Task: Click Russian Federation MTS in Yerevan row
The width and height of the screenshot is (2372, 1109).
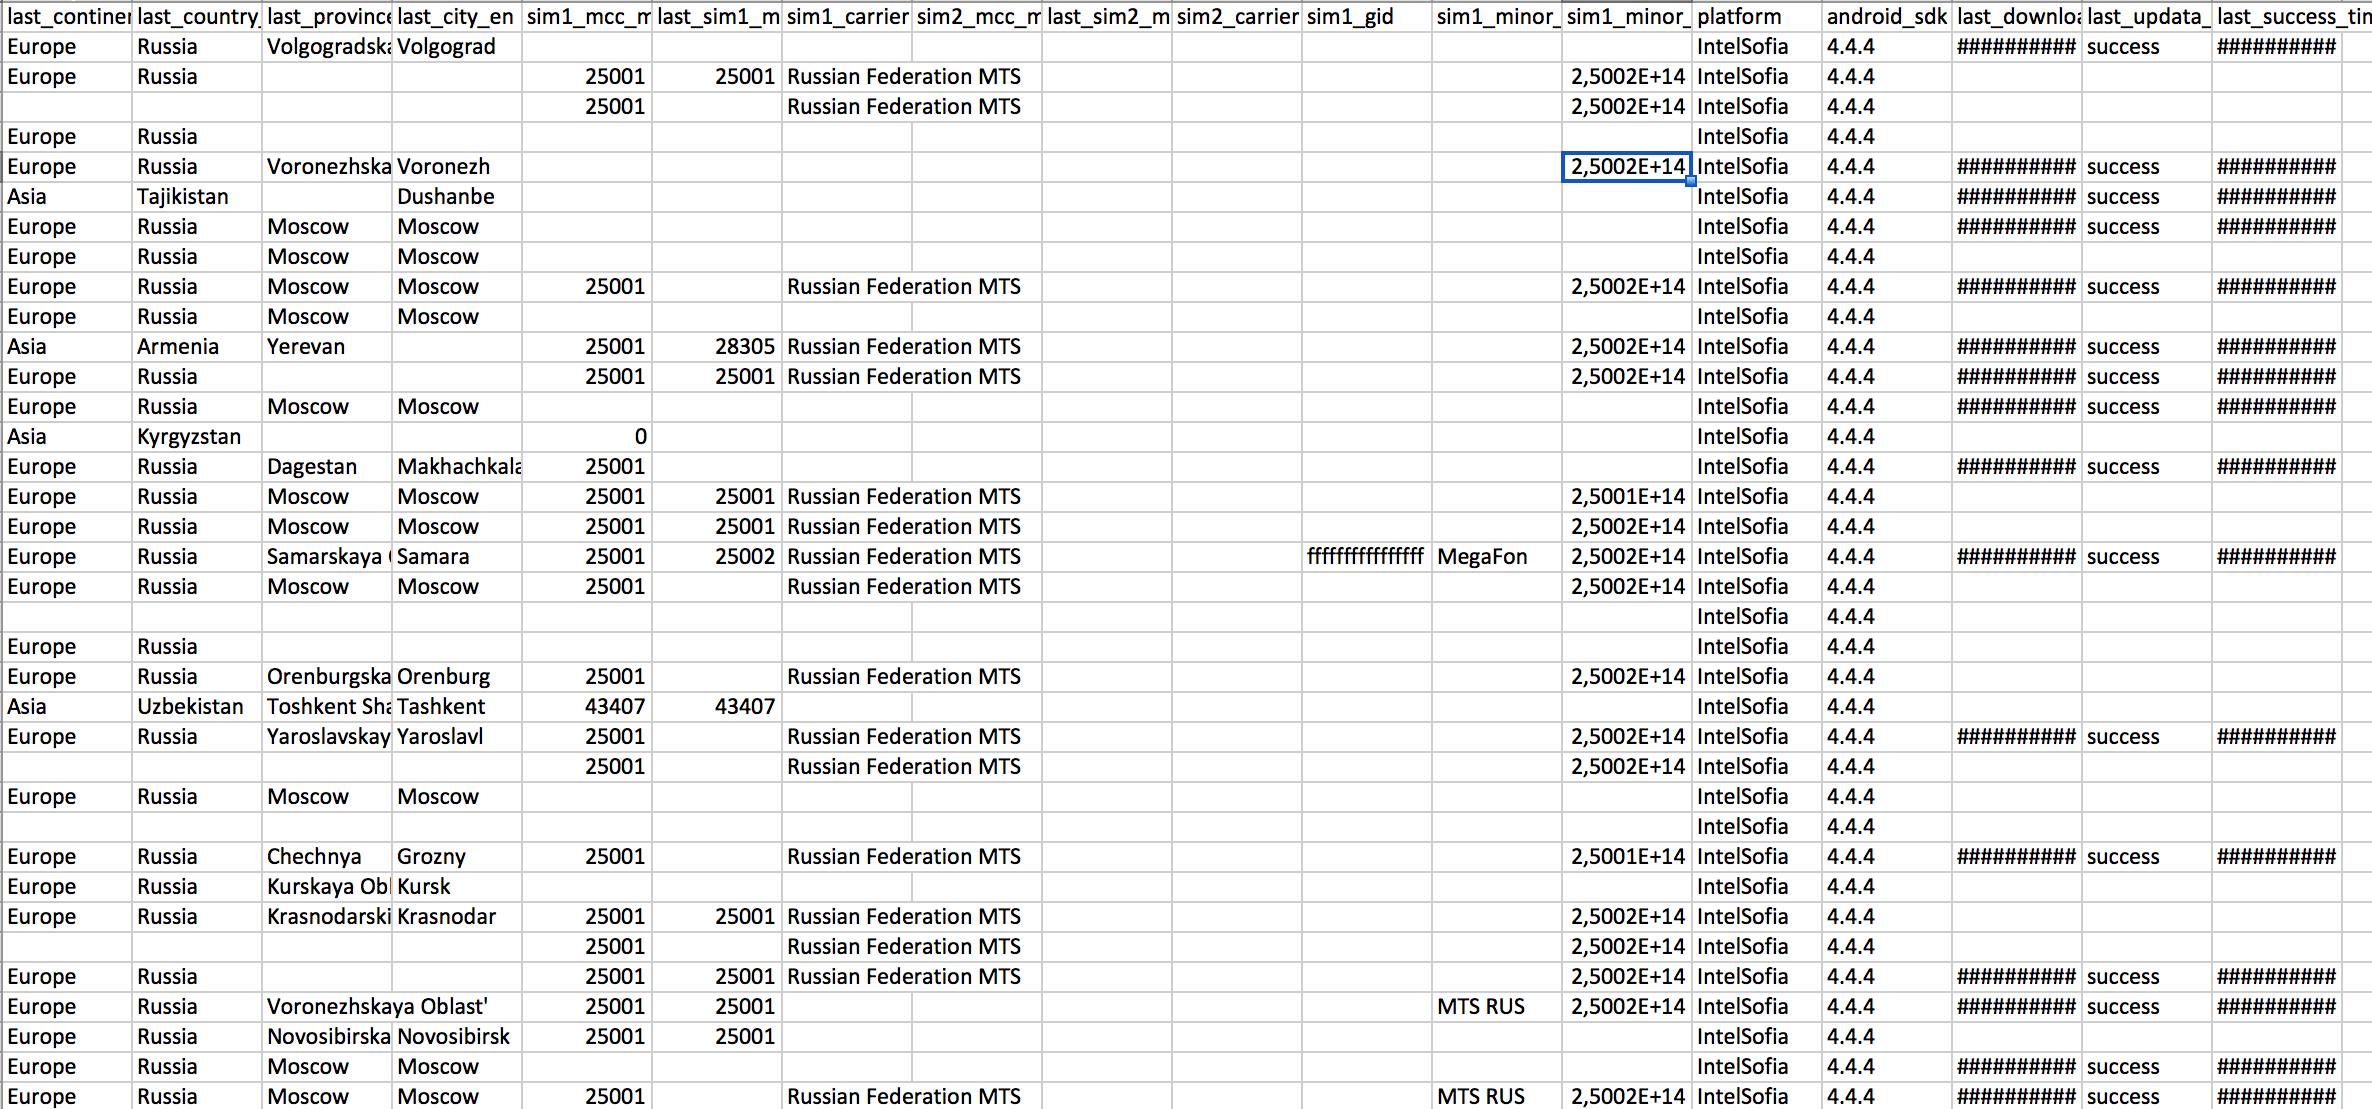Action: coord(904,347)
